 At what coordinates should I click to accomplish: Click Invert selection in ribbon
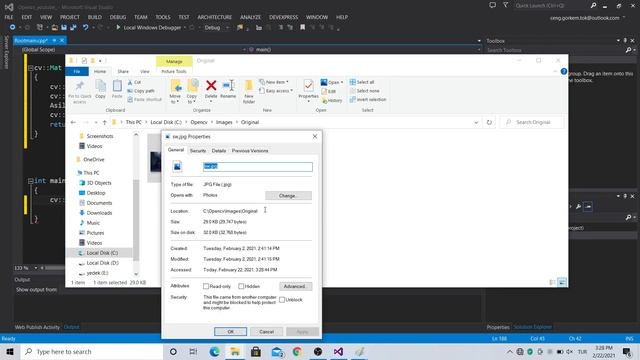coord(368,100)
